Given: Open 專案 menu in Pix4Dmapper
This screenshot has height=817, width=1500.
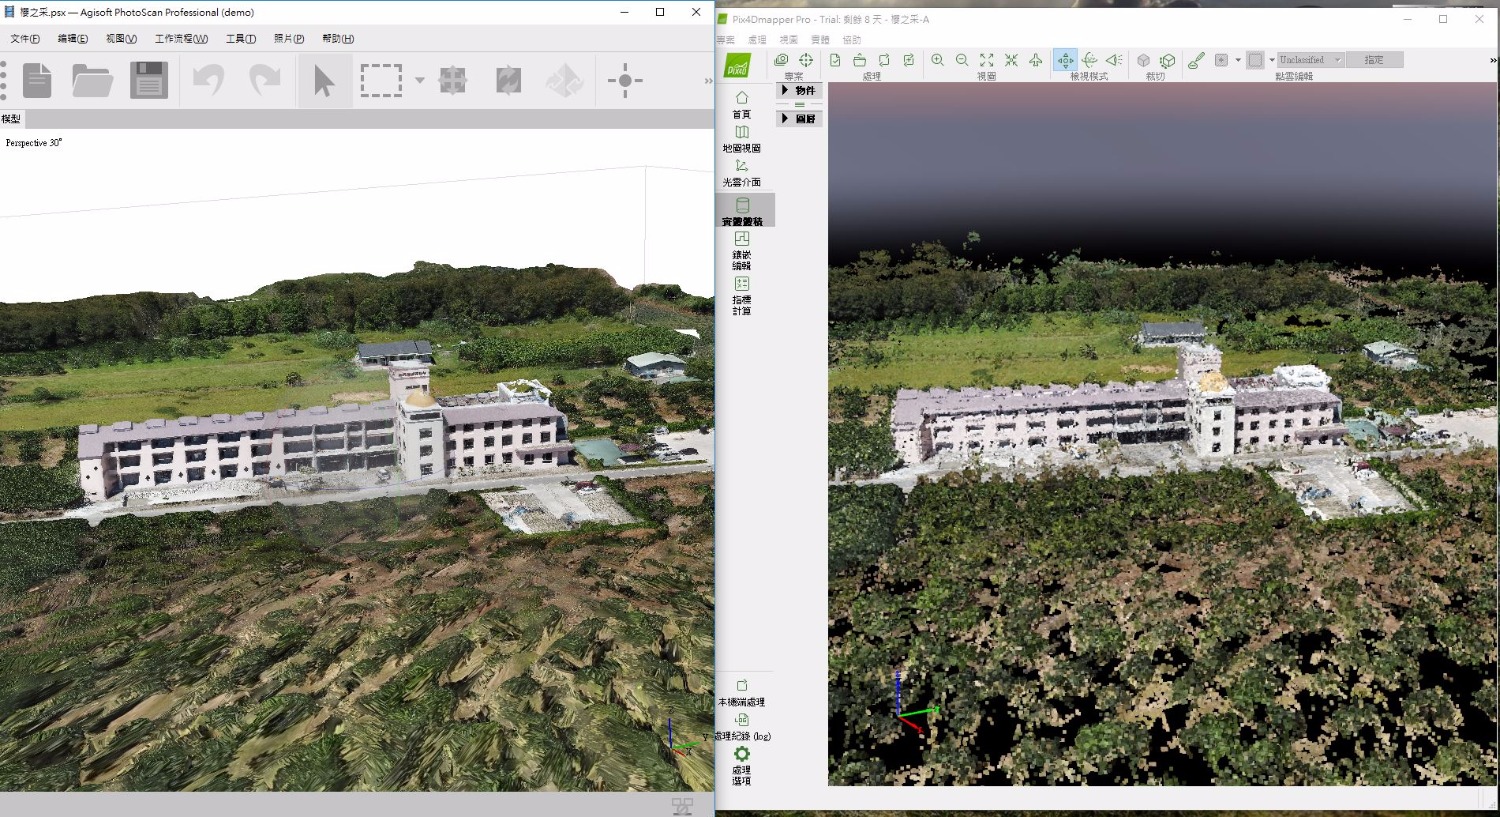Looking at the screenshot, I should (x=726, y=40).
